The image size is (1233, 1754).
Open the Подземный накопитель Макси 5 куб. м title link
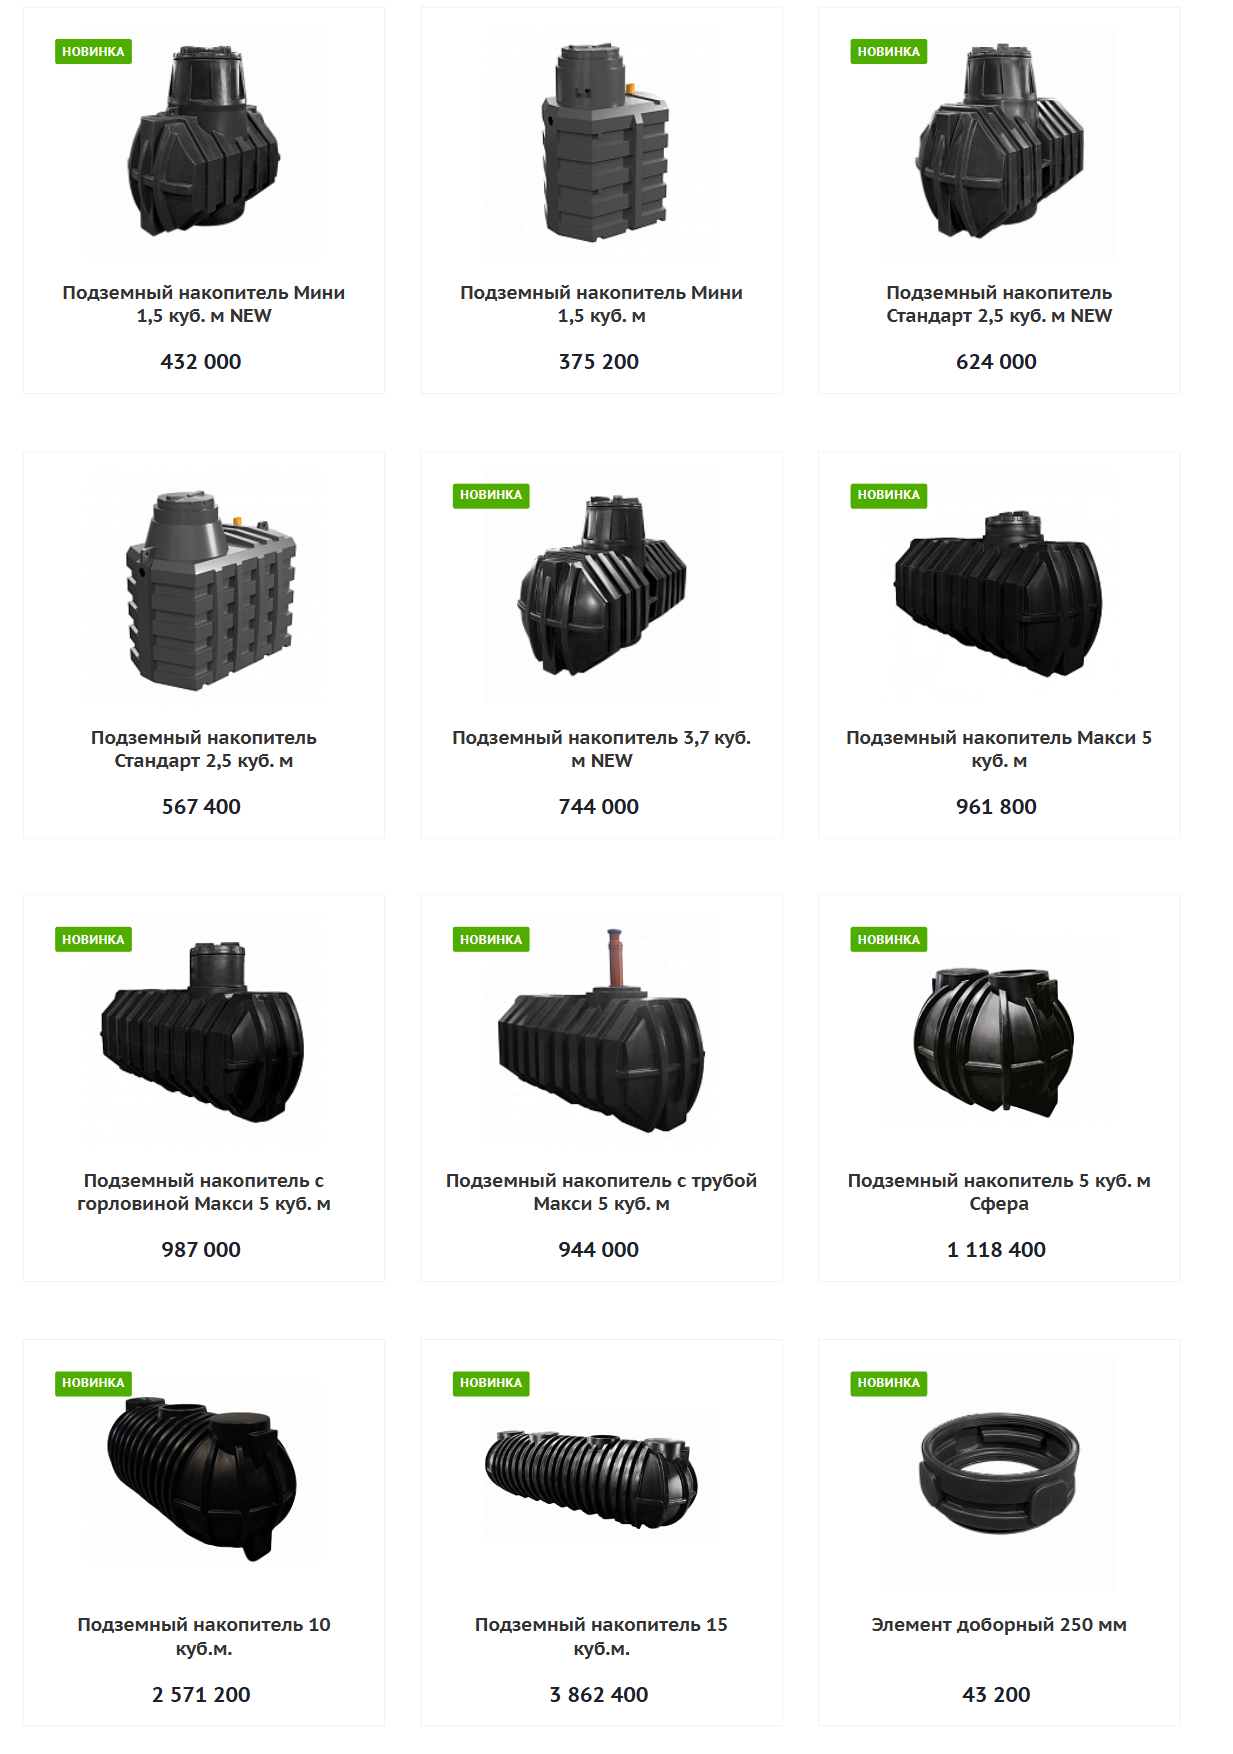tap(999, 749)
